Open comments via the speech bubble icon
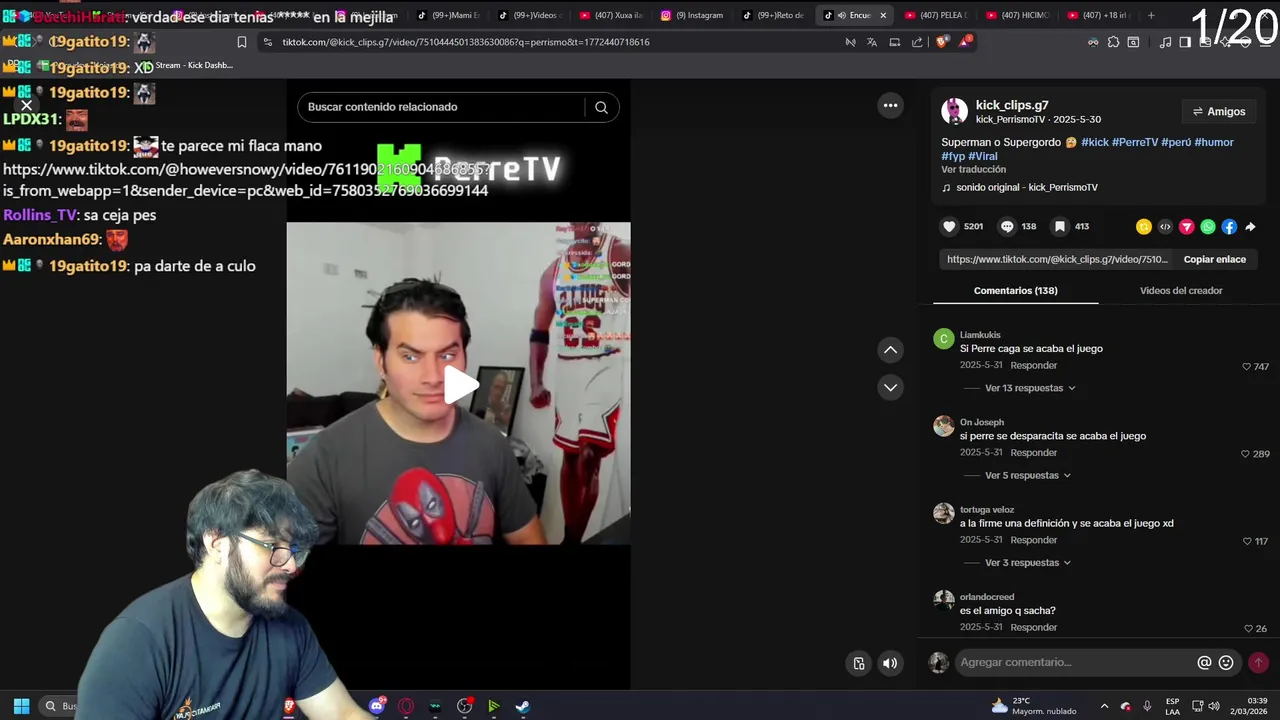 [x=1007, y=227]
